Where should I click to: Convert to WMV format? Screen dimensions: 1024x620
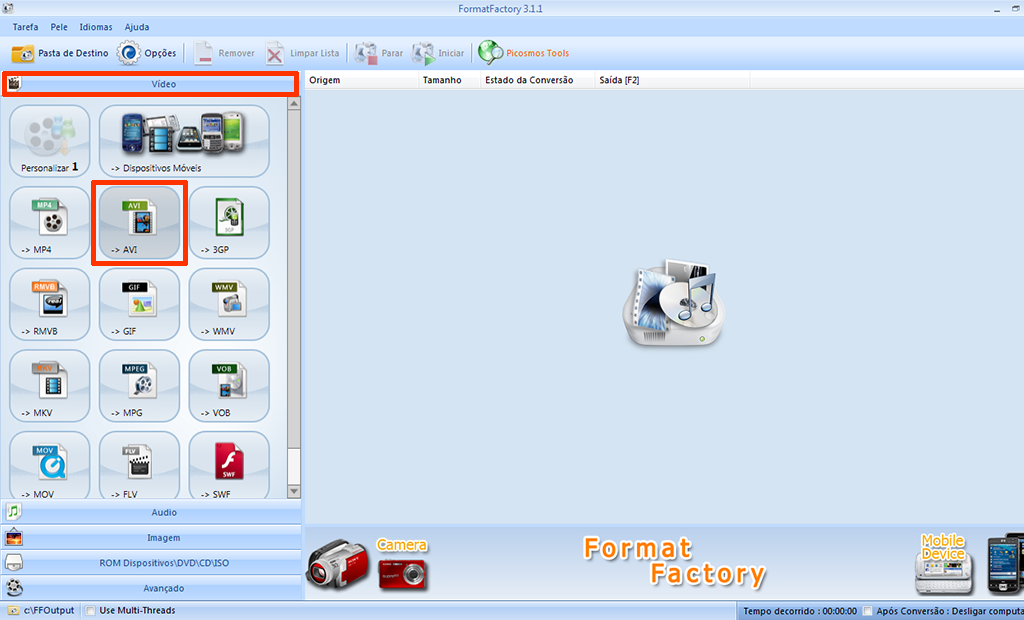229,304
